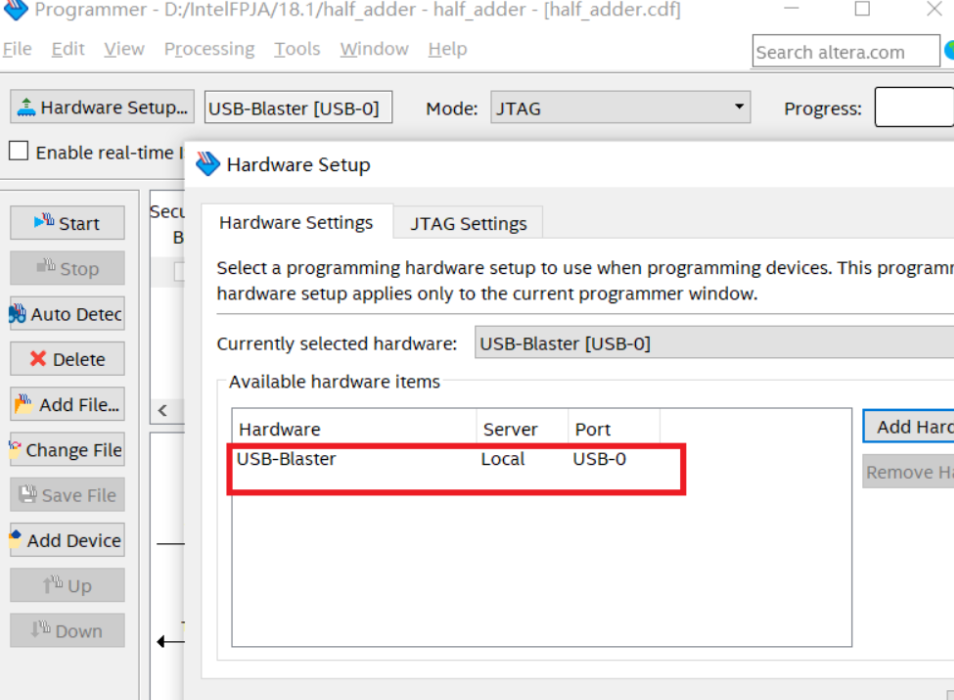Open the Window menu

click(x=374, y=49)
